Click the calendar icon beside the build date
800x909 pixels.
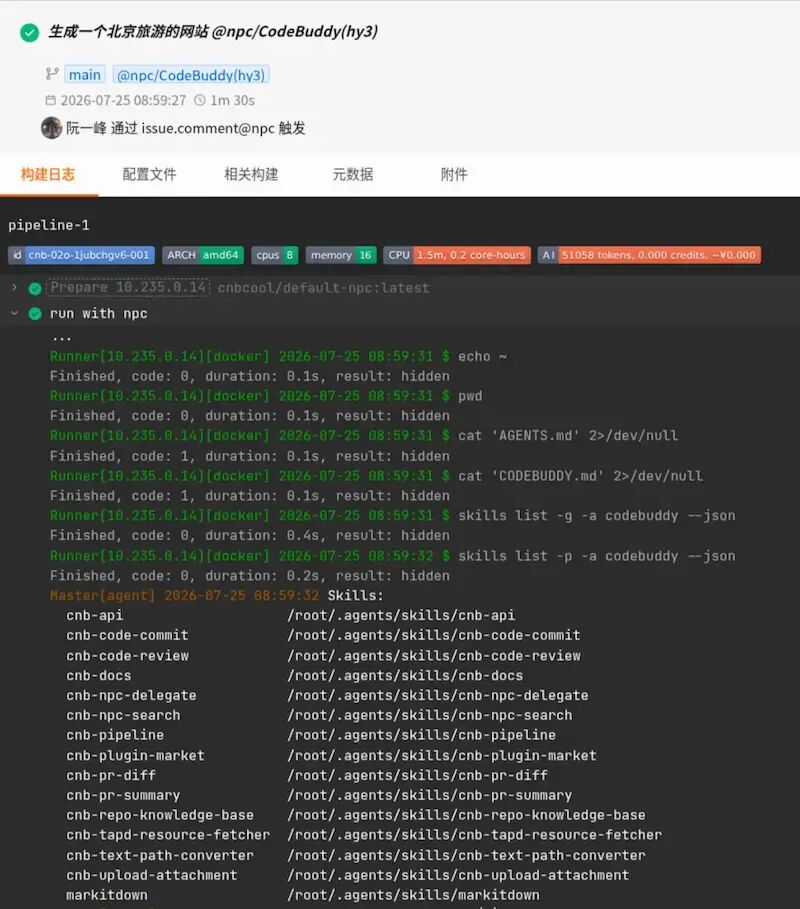51,100
